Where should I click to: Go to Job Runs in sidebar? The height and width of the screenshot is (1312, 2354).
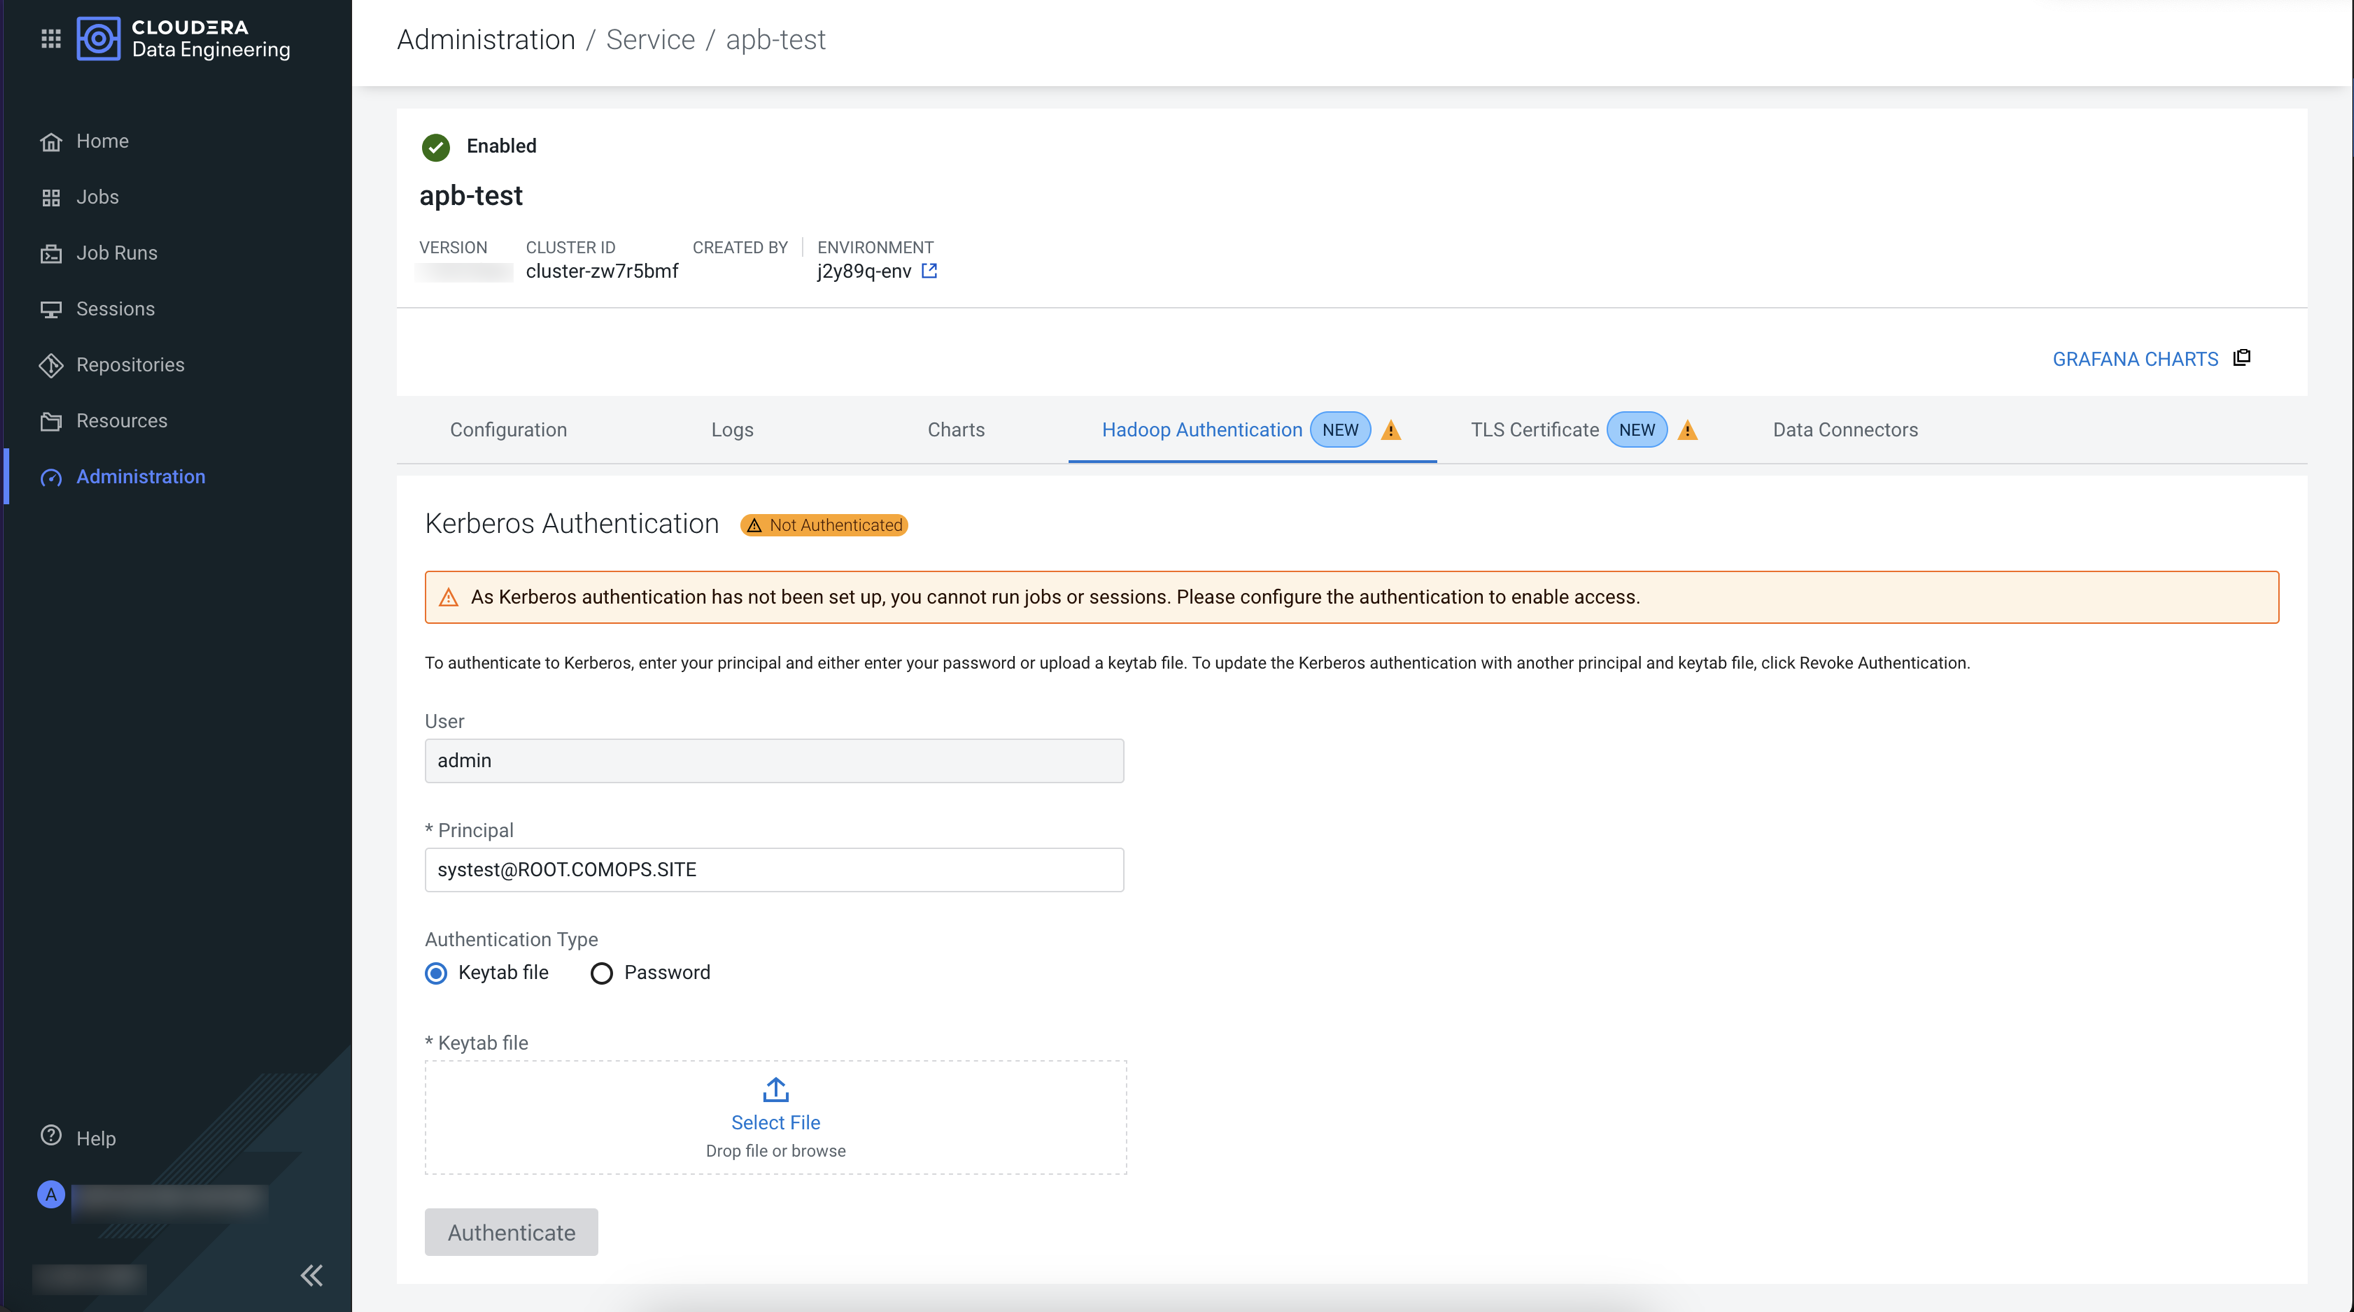116,253
